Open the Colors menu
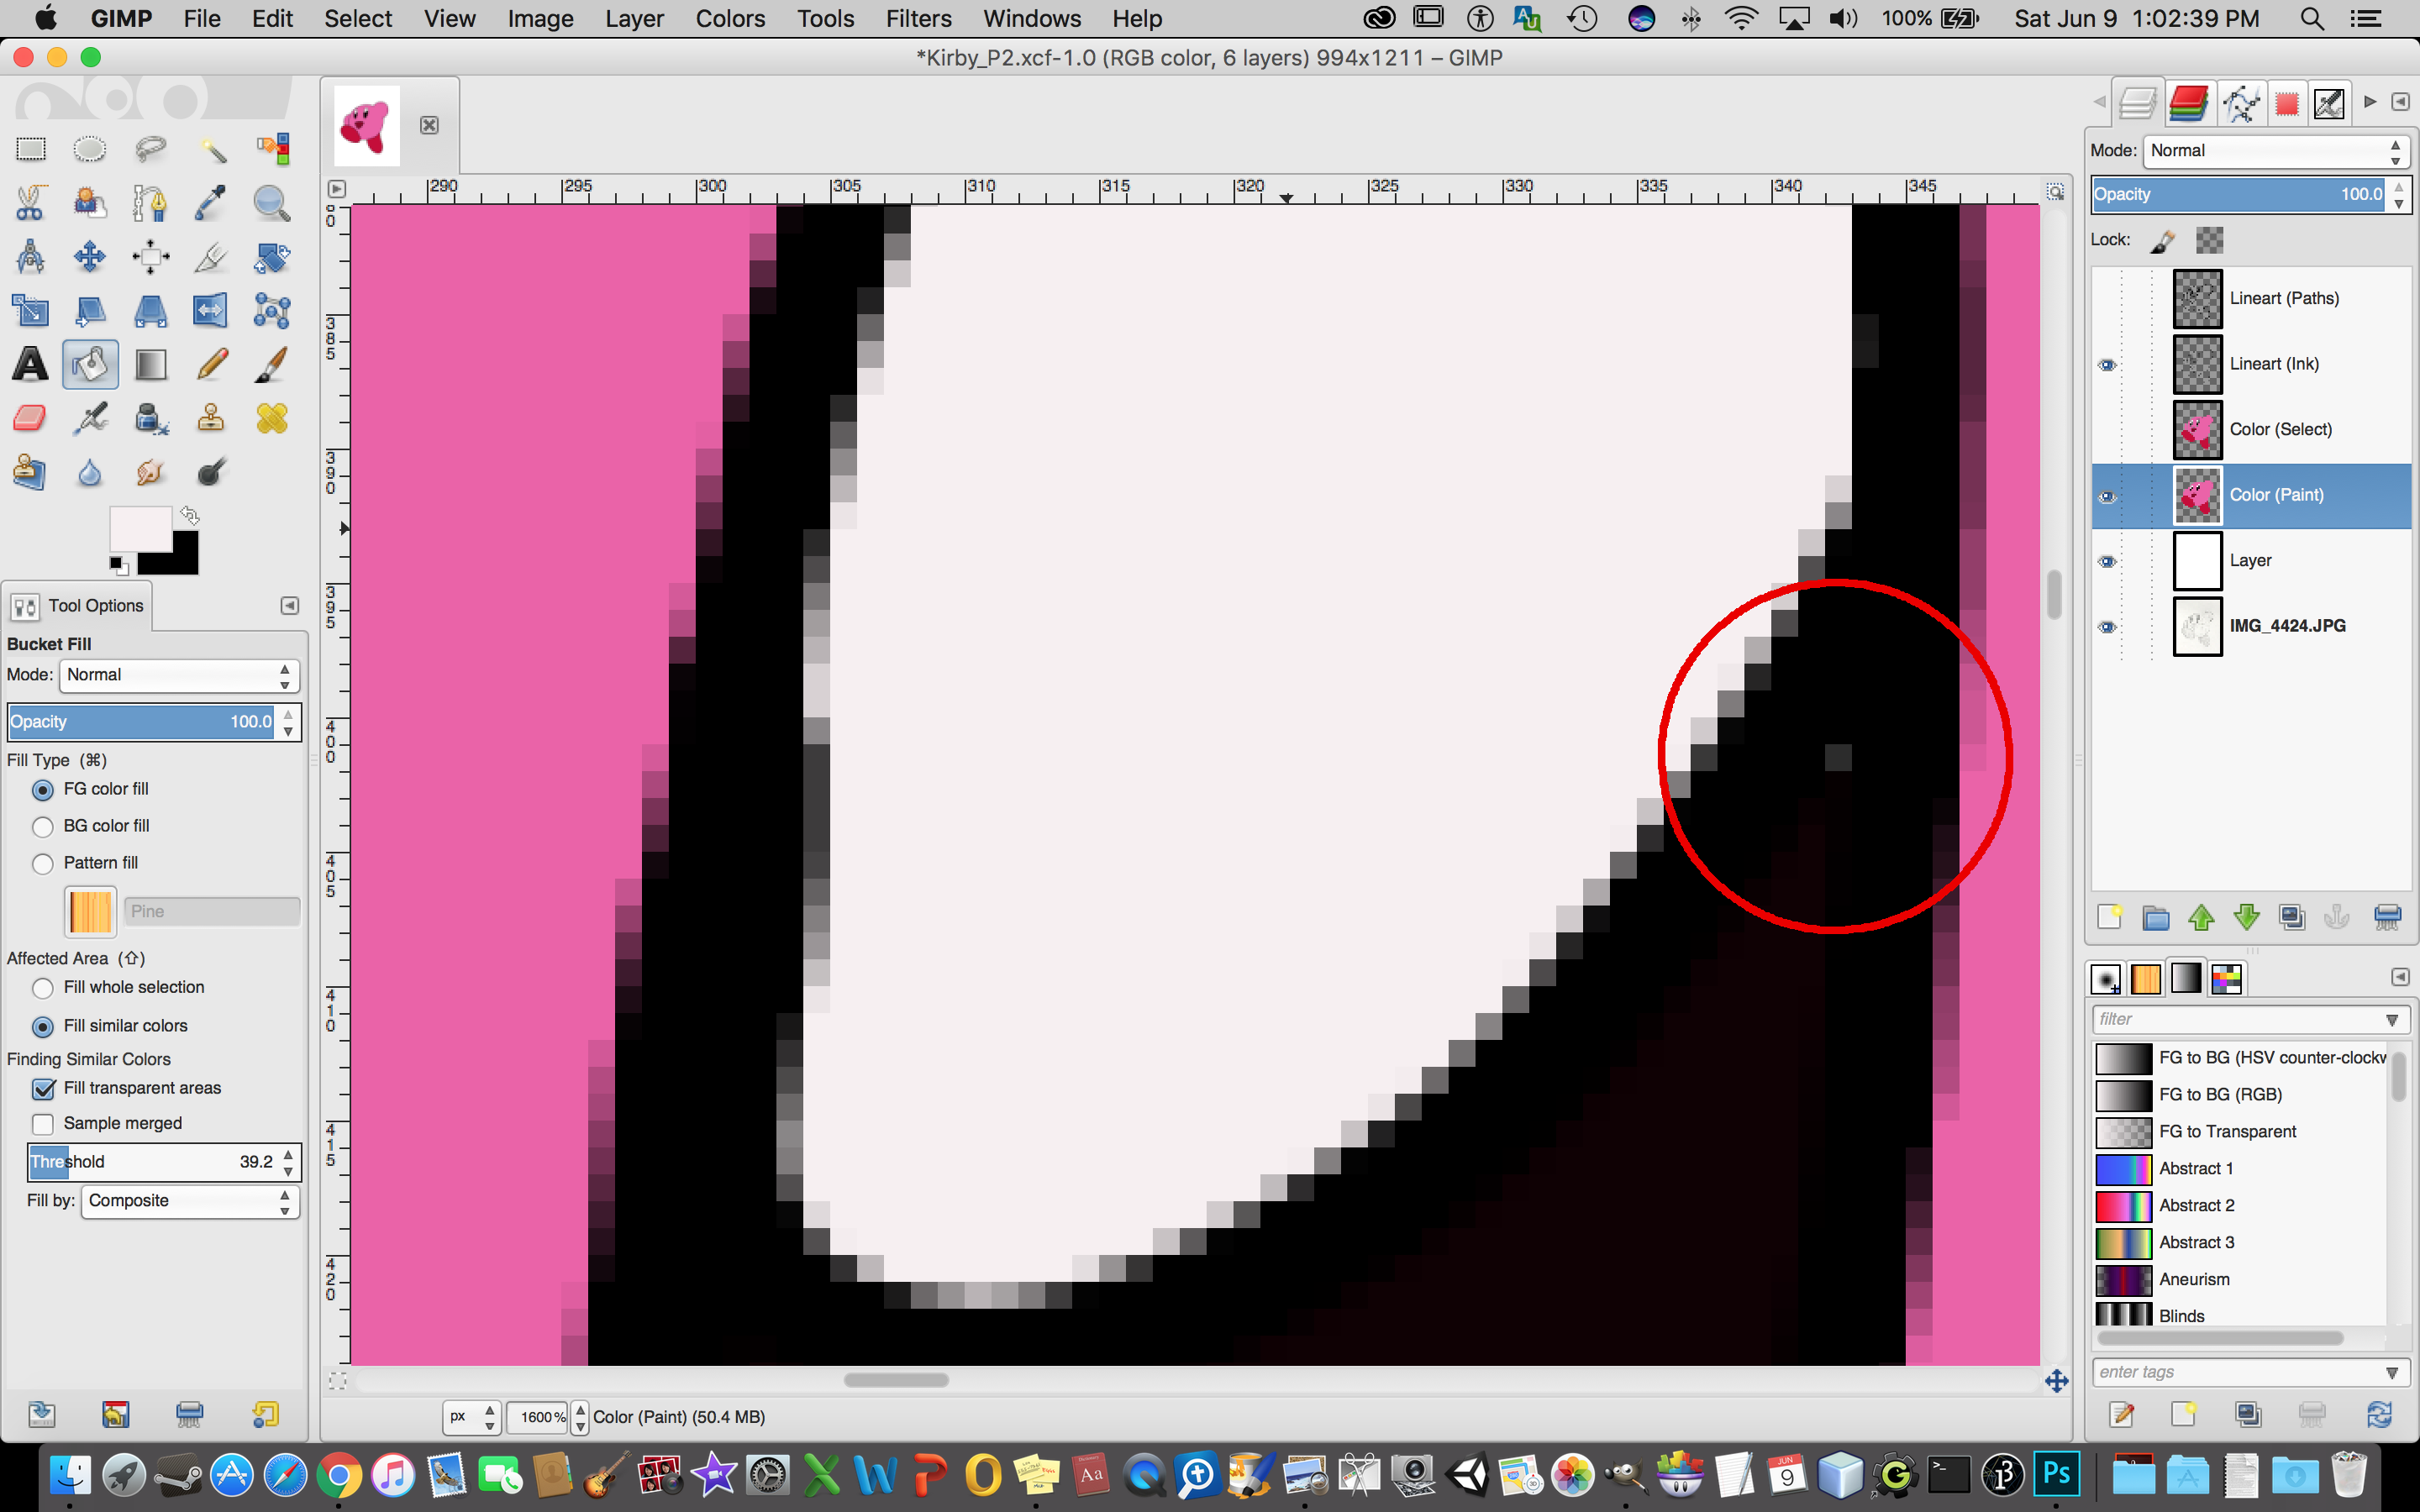2420x1512 pixels. [x=730, y=19]
